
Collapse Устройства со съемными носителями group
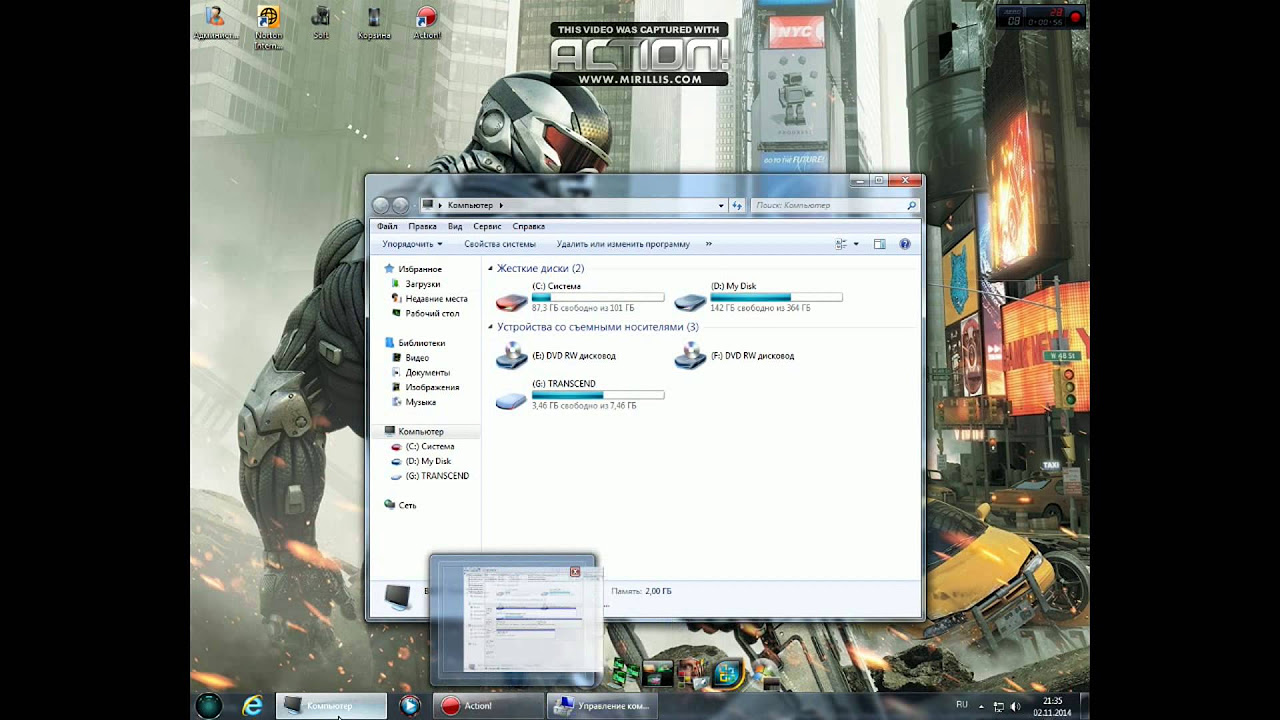[491, 327]
